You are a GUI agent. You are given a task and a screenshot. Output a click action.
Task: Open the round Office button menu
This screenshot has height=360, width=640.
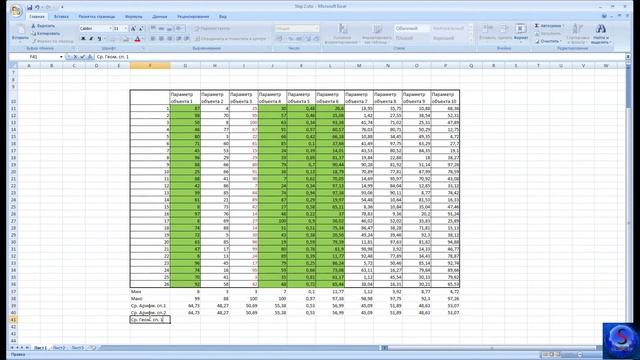[16, 10]
